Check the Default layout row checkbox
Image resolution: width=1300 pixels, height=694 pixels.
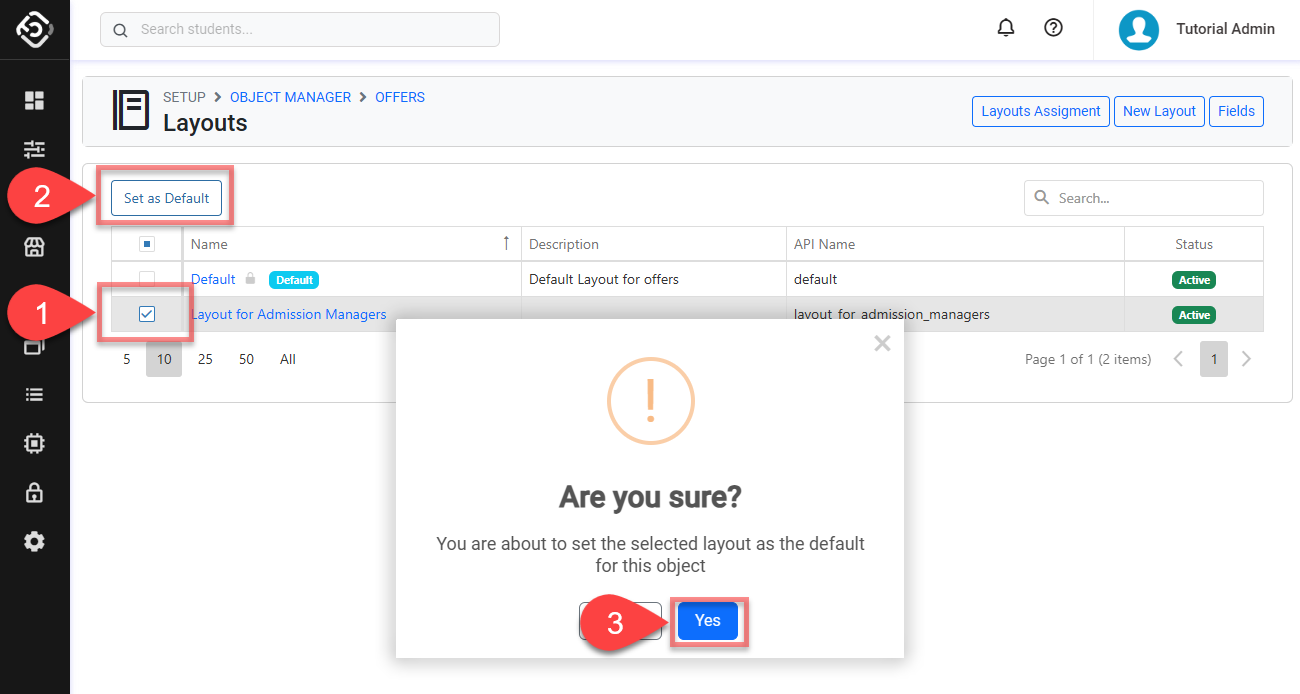[x=147, y=279]
